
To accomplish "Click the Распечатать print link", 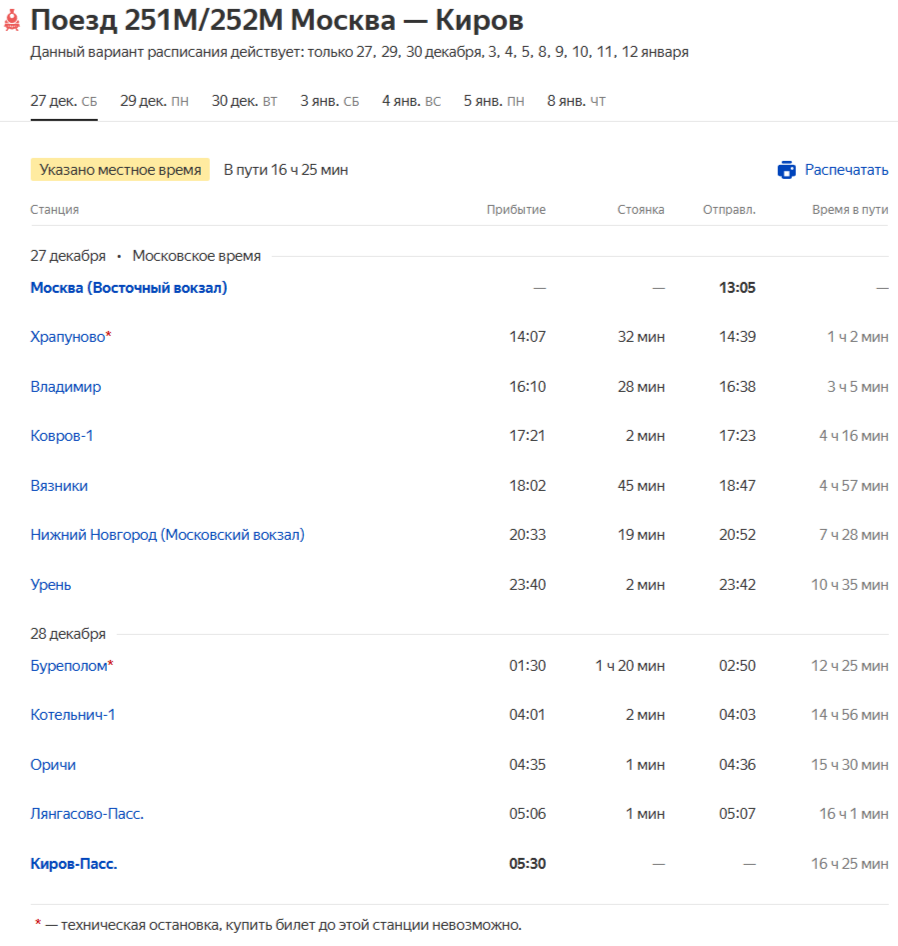I will pyautogui.click(x=846, y=170).
